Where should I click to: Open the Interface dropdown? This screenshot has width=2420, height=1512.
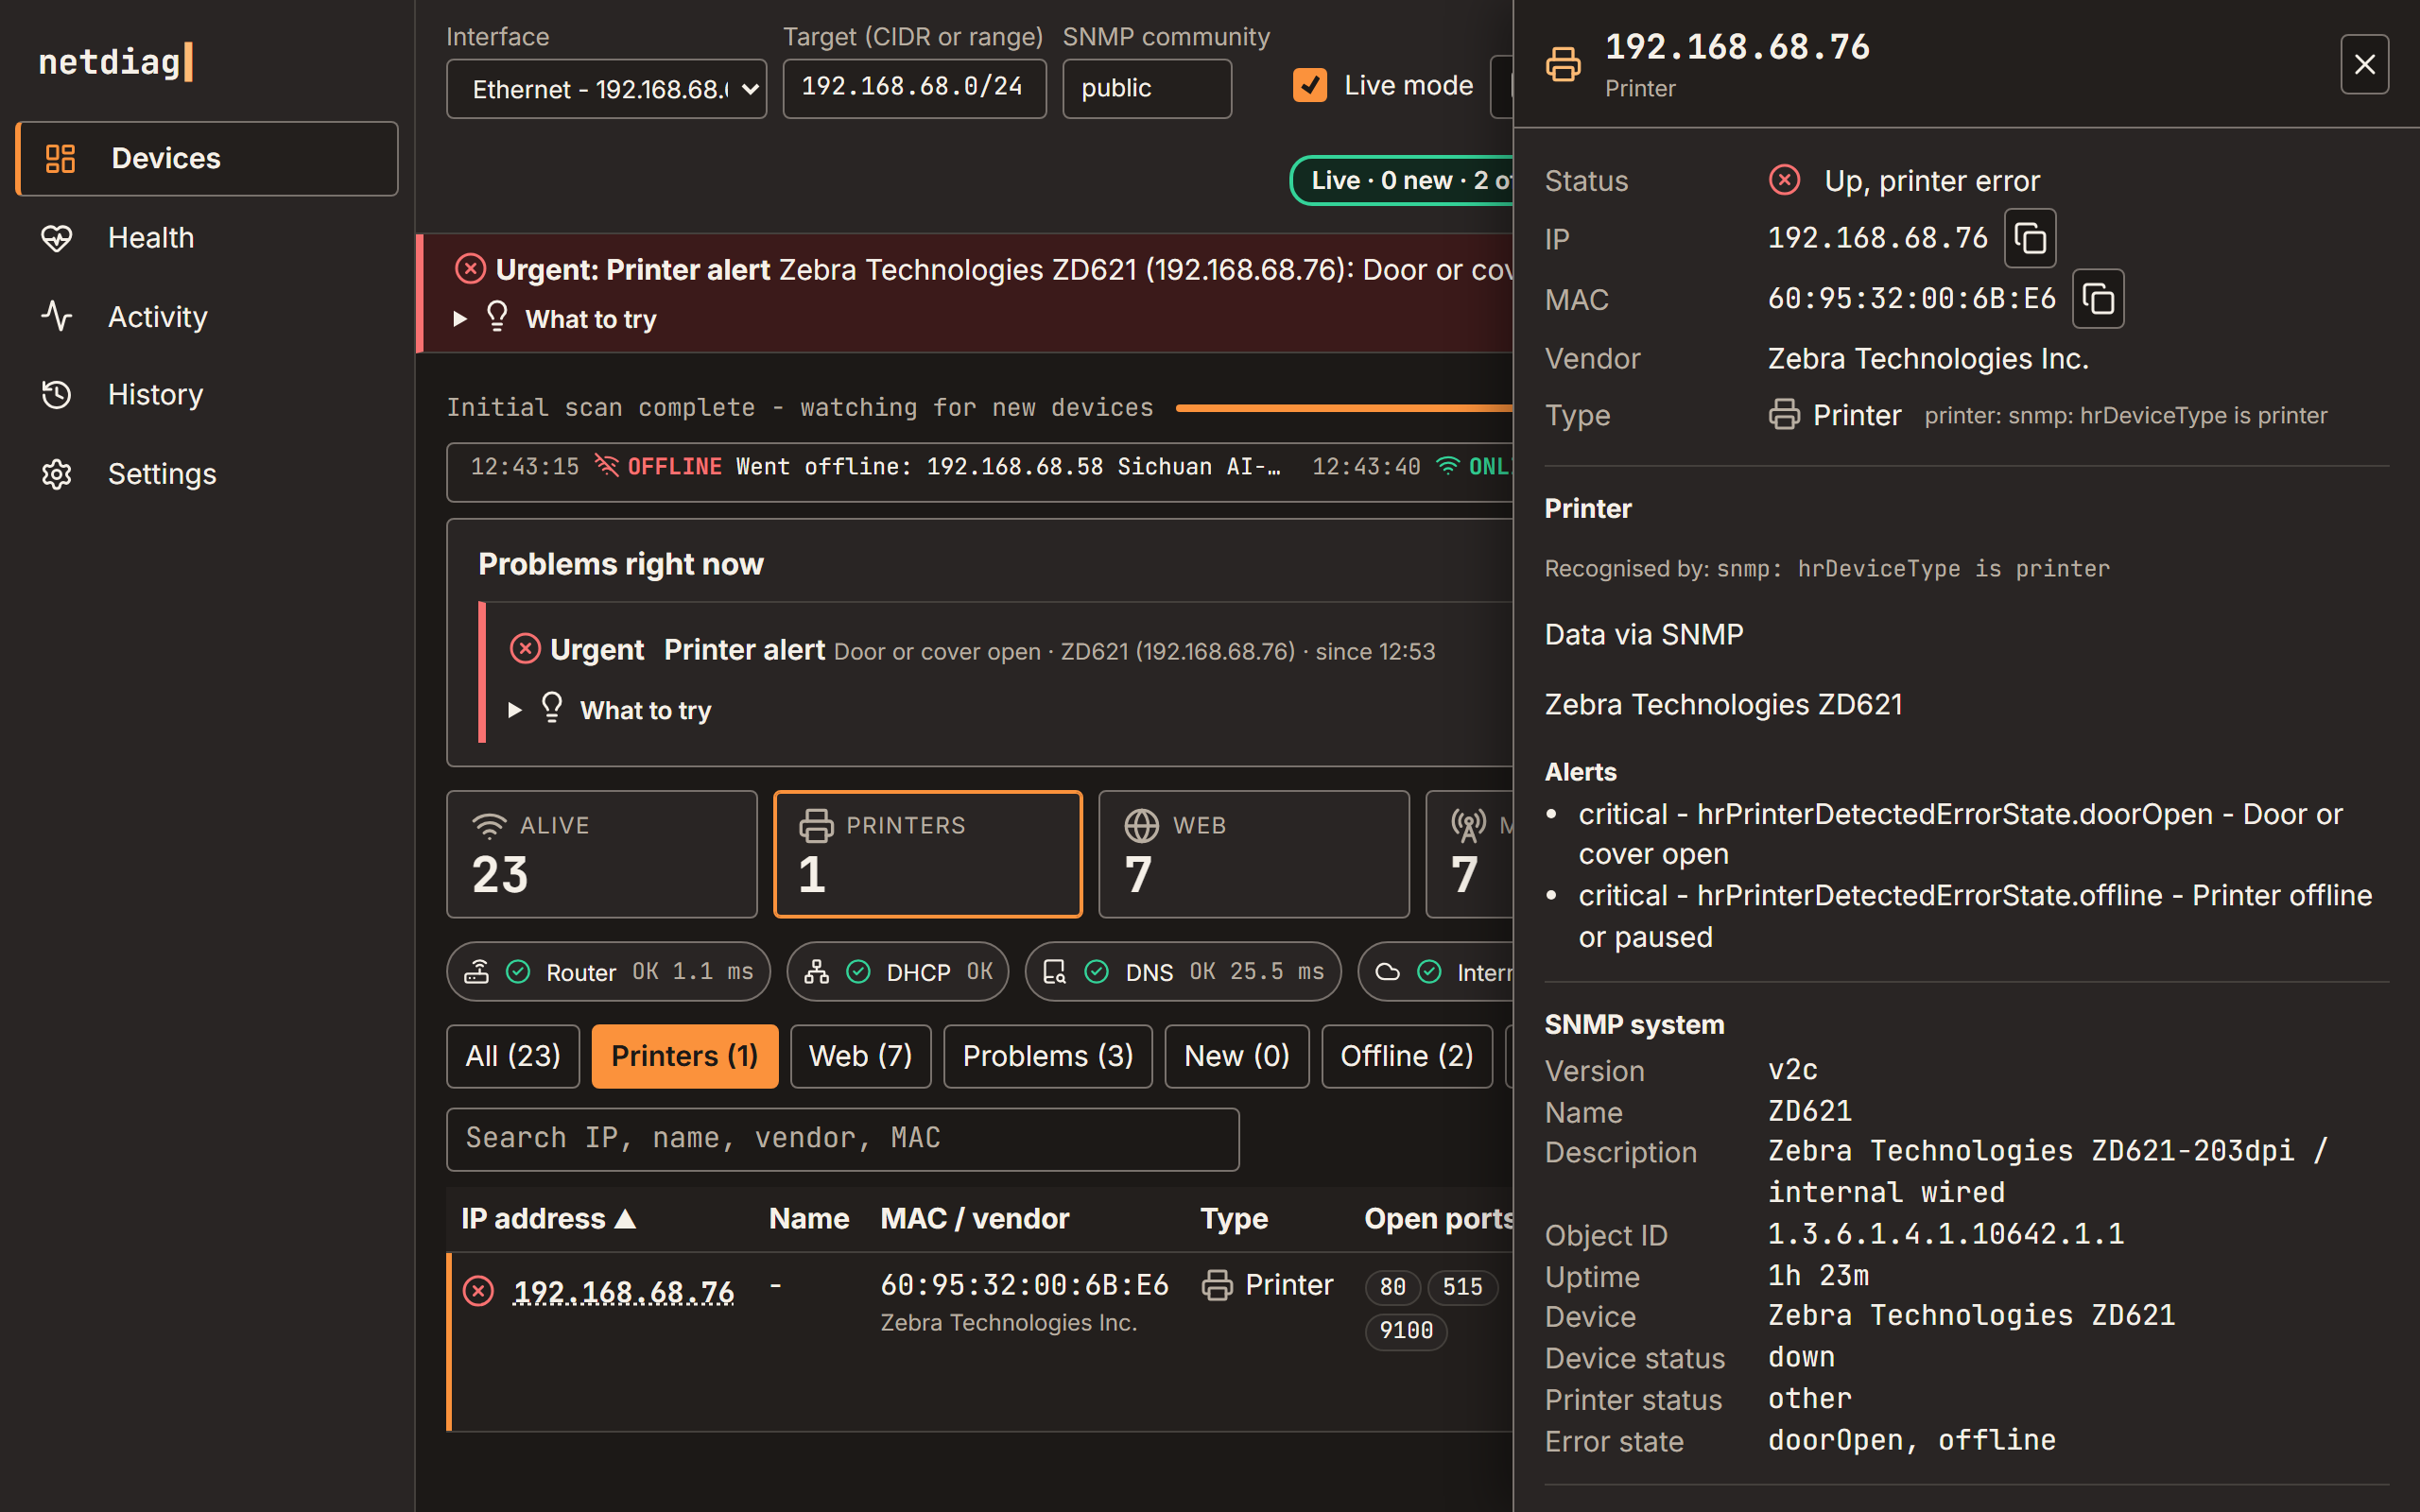point(606,89)
